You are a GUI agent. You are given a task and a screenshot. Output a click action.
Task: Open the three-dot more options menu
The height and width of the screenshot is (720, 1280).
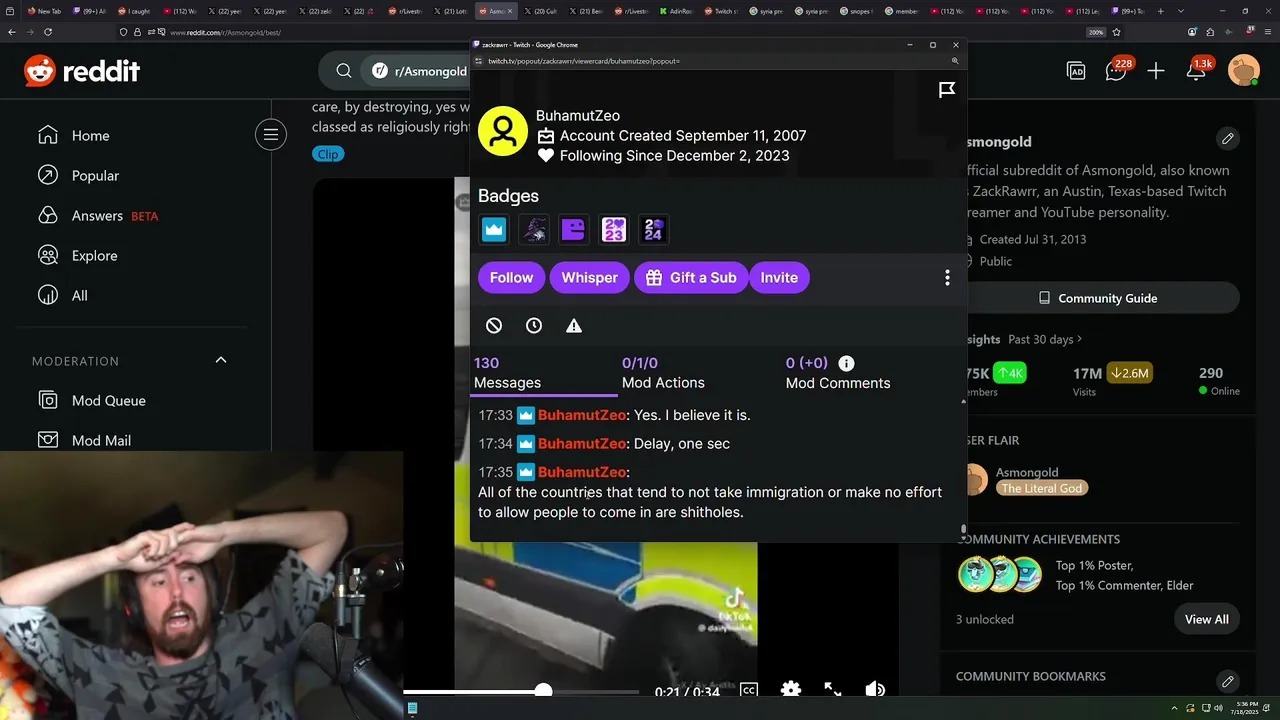point(947,278)
